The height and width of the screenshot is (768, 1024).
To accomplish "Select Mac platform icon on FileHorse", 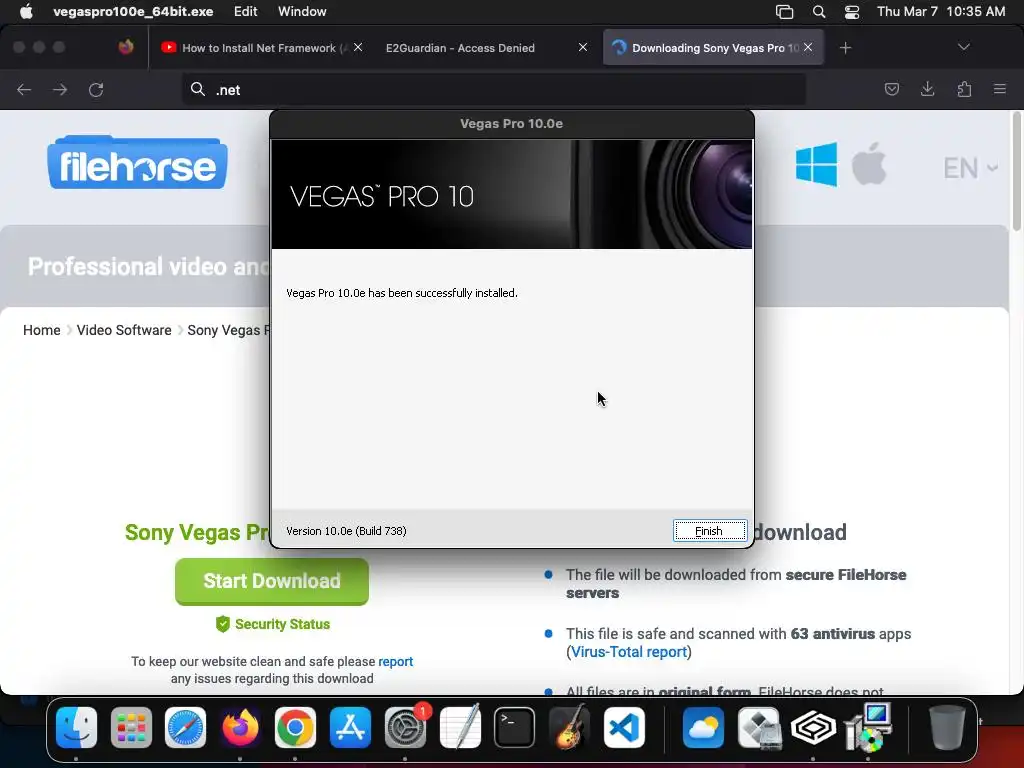I will tap(869, 163).
